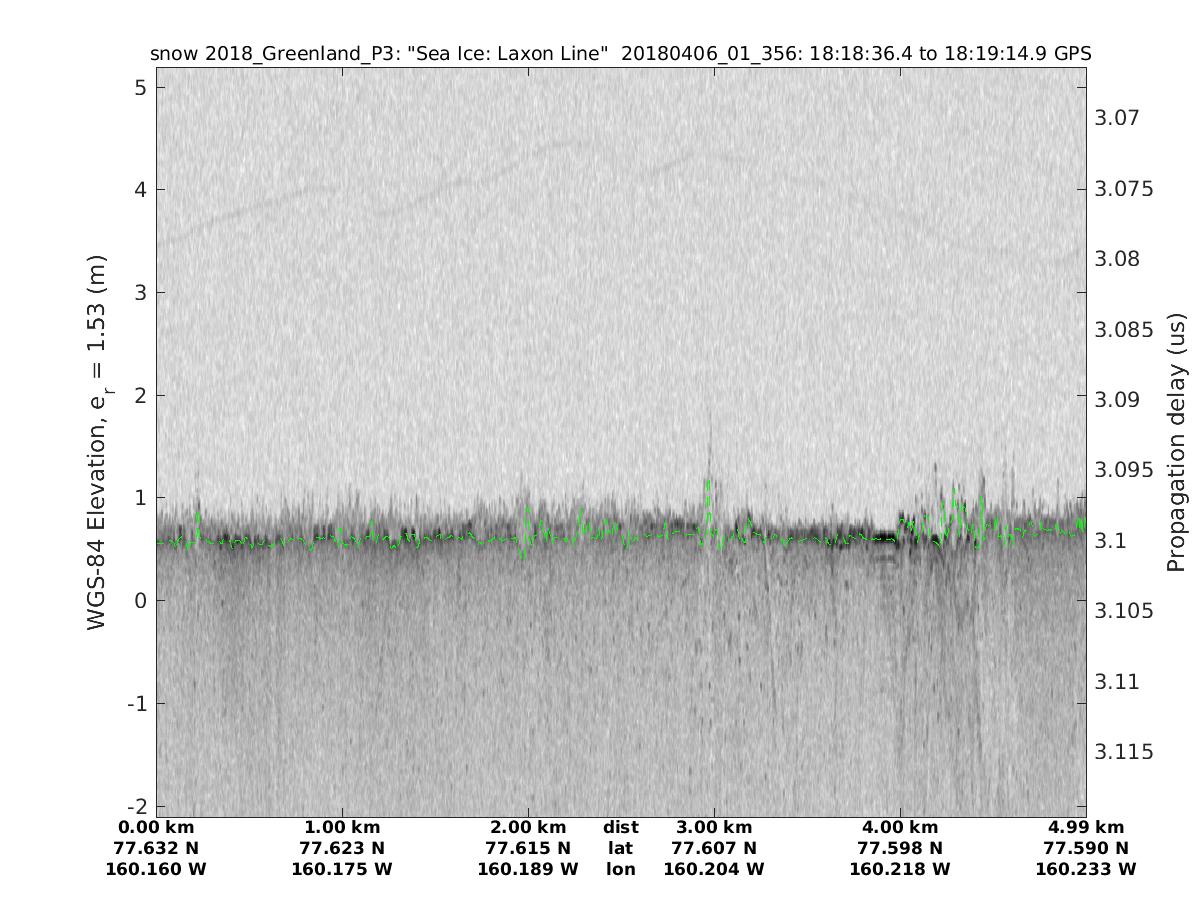Click the 'lat' axis legend text
This screenshot has width=1200, height=900.
point(620,848)
